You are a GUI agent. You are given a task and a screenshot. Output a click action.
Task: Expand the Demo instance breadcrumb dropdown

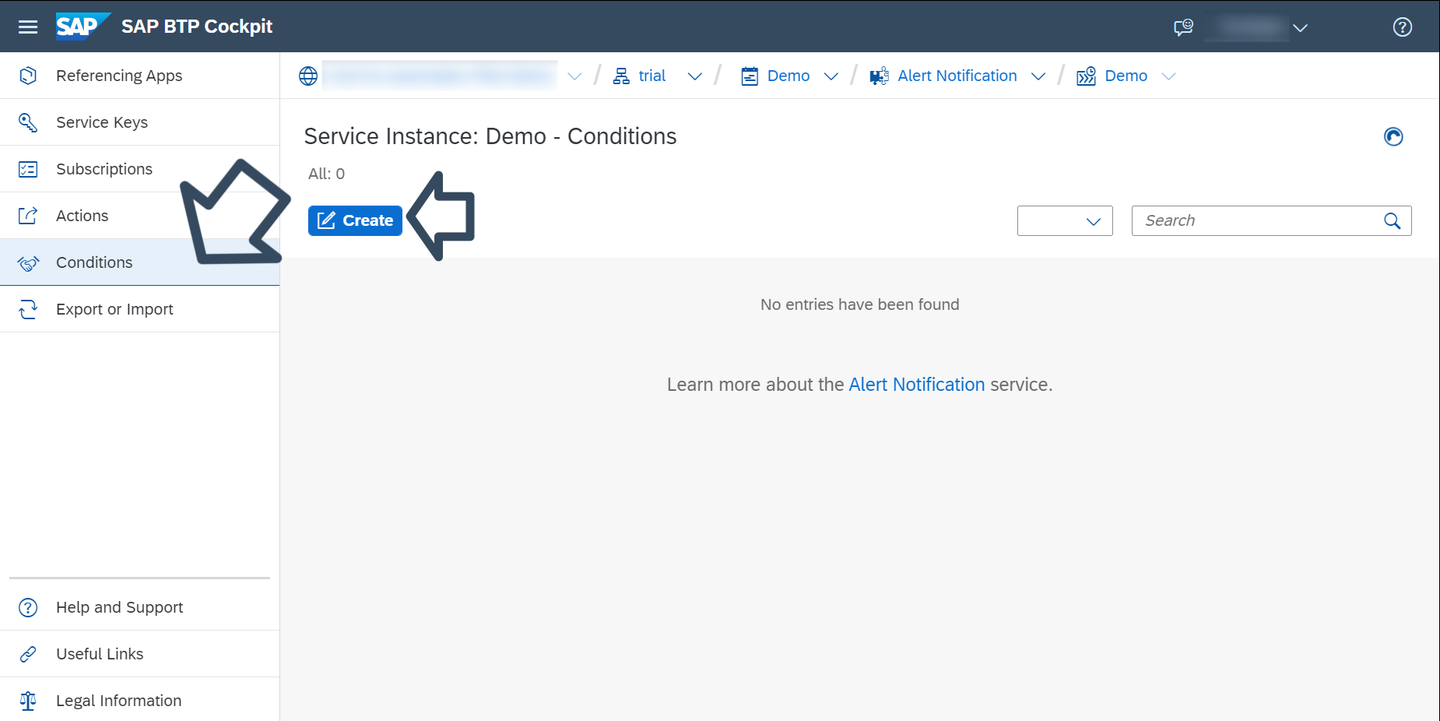coord(1168,77)
